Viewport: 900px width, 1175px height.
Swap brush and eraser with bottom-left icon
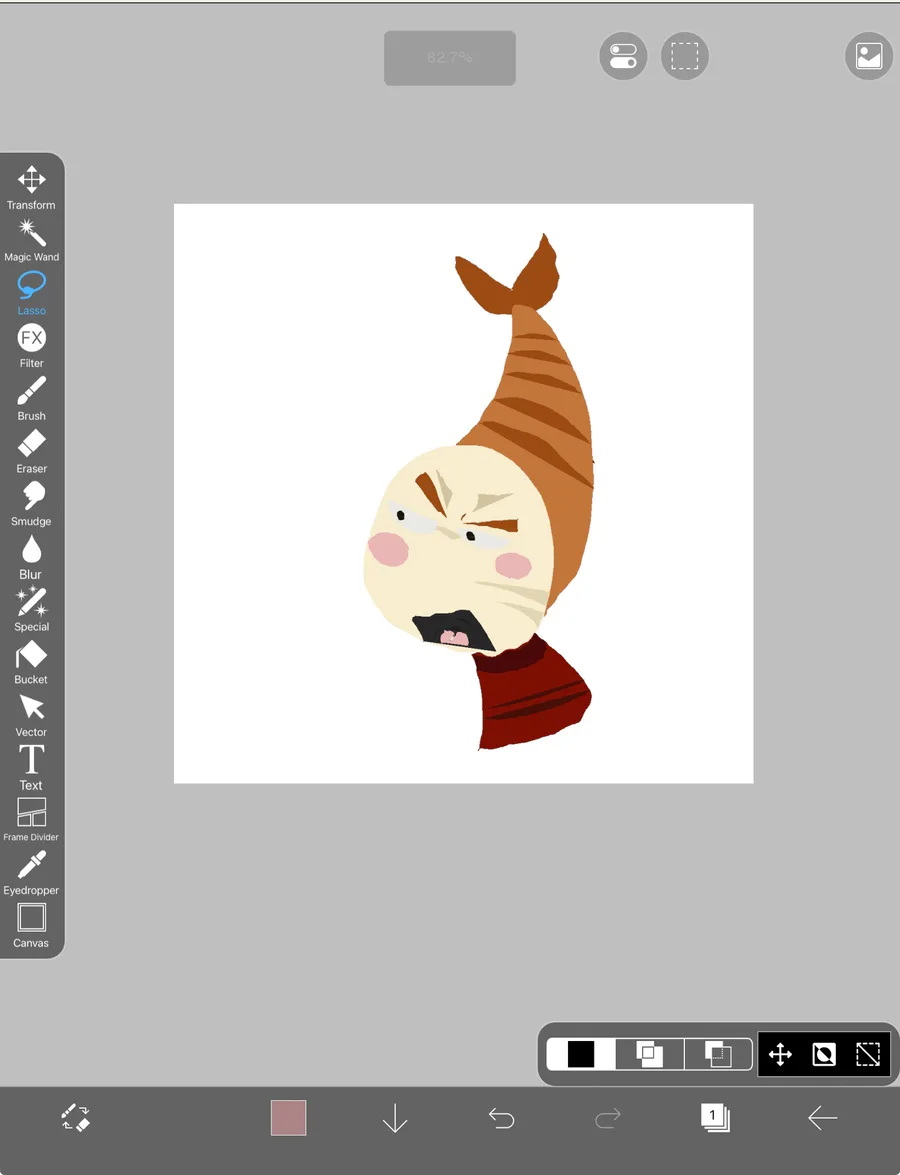[75, 1117]
